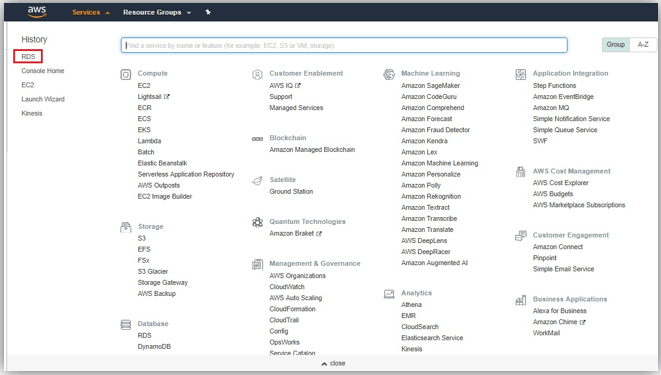Open Amazon Connect
The width and height of the screenshot is (661, 375).
[x=558, y=247]
